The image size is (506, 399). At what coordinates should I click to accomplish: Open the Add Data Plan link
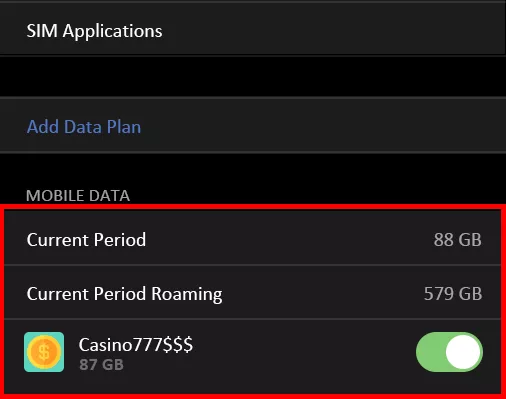point(84,127)
